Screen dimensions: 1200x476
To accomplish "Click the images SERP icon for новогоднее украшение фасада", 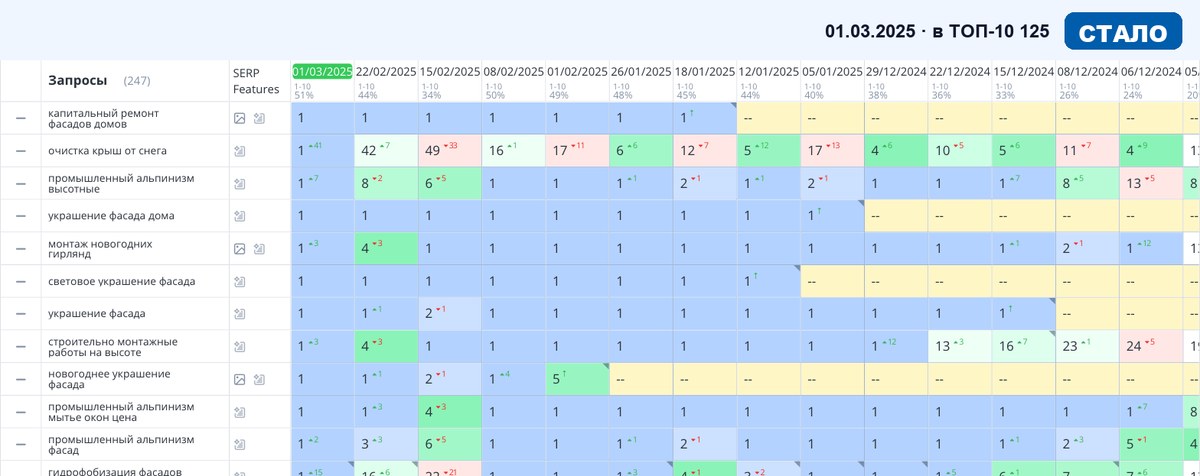I will tap(239, 380).
